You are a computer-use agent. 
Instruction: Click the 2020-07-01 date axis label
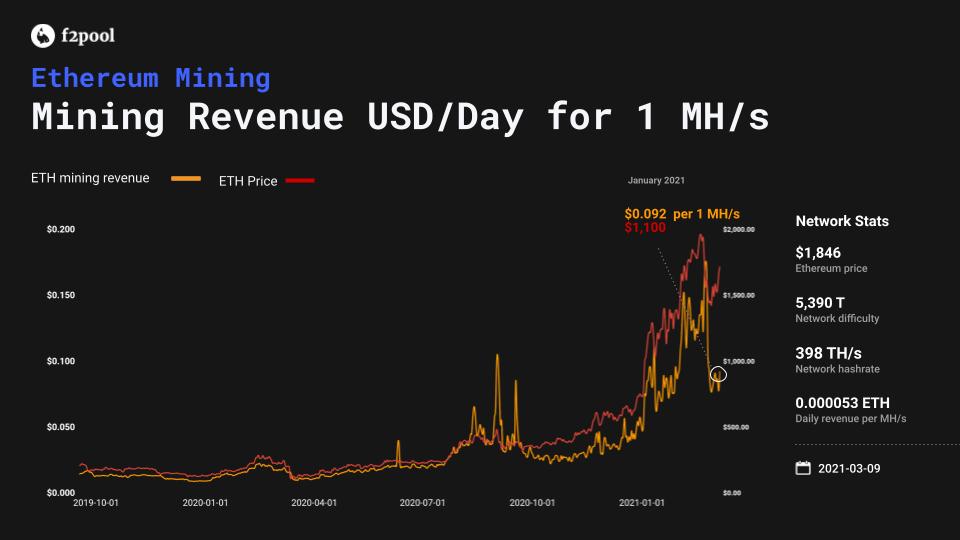(422, 503)
